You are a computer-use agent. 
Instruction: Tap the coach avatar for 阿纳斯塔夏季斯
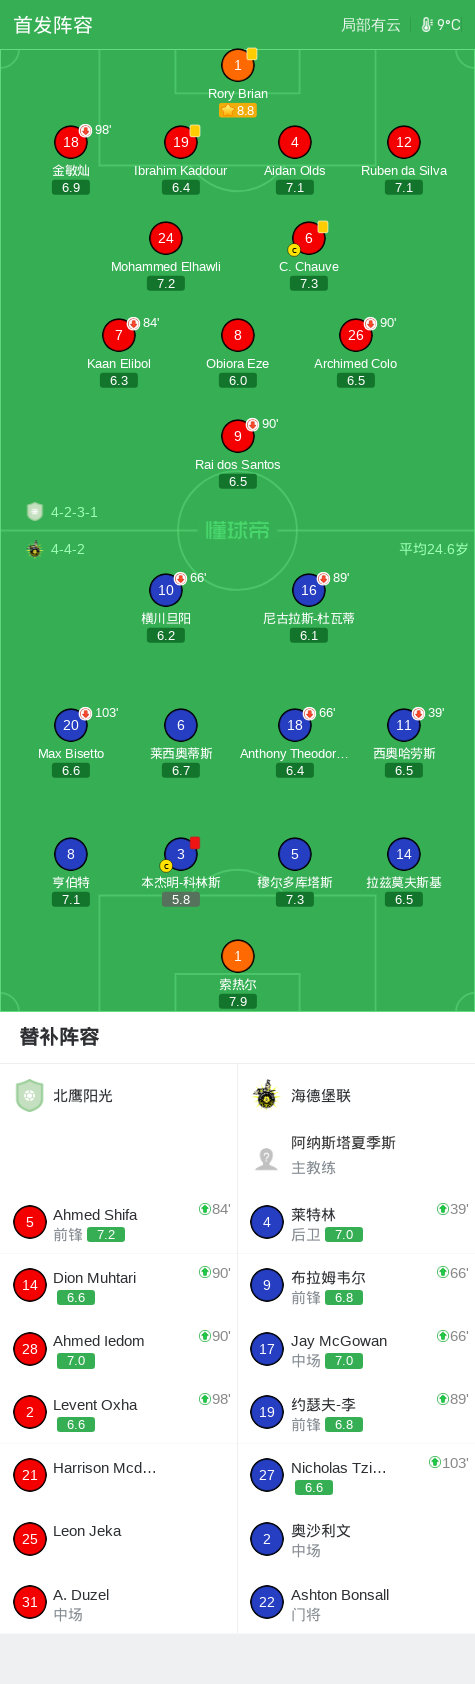[266, 1158]
